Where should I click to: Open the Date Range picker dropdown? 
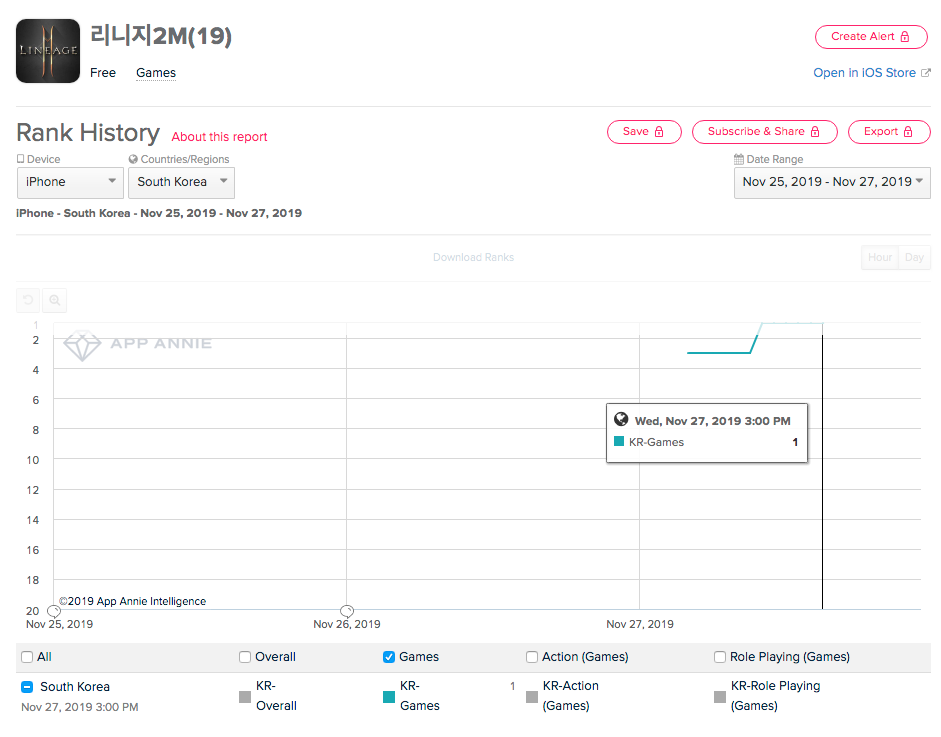832,182
